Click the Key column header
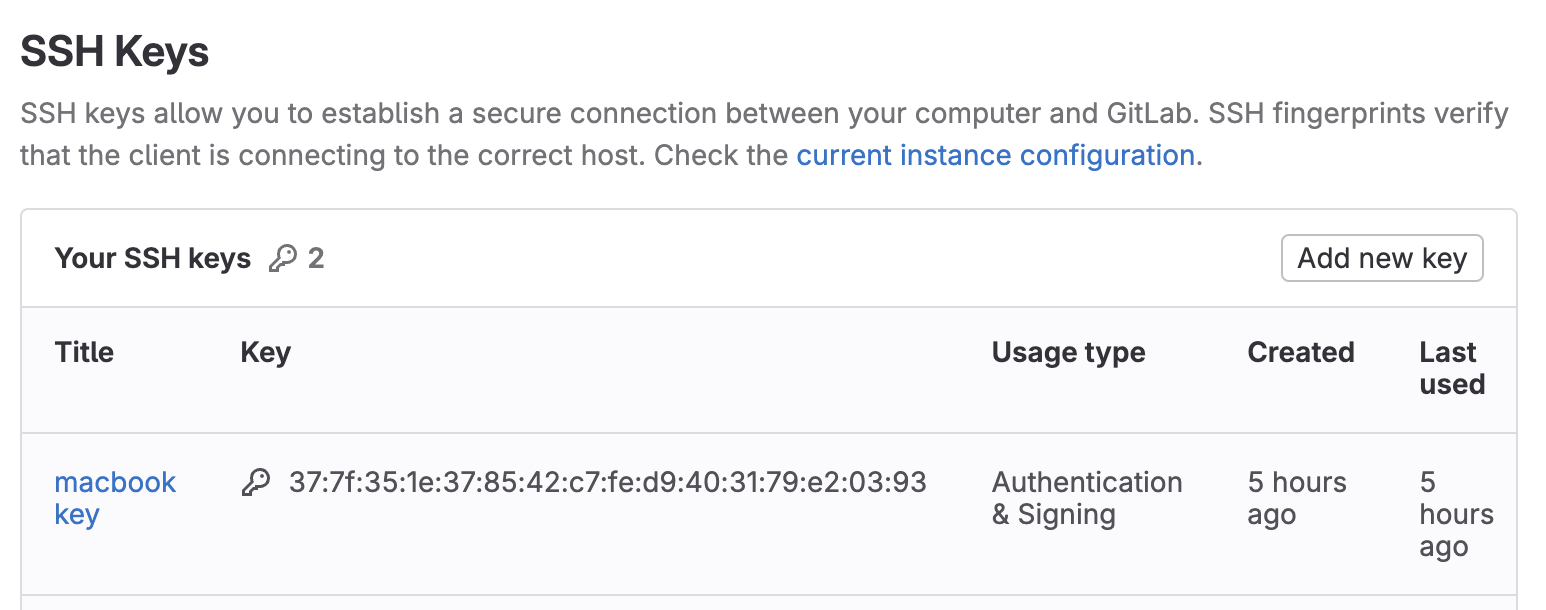This screenshot has width=1546, height=610. pyautogui.click(x=265, y=352)
